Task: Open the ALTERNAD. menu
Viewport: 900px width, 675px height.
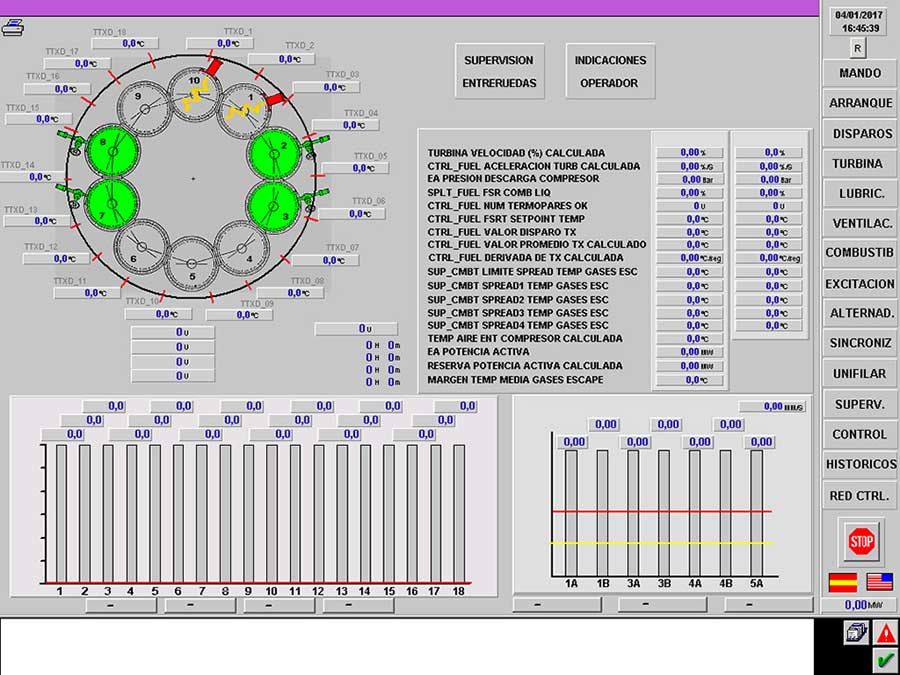Action: point(859,313)
